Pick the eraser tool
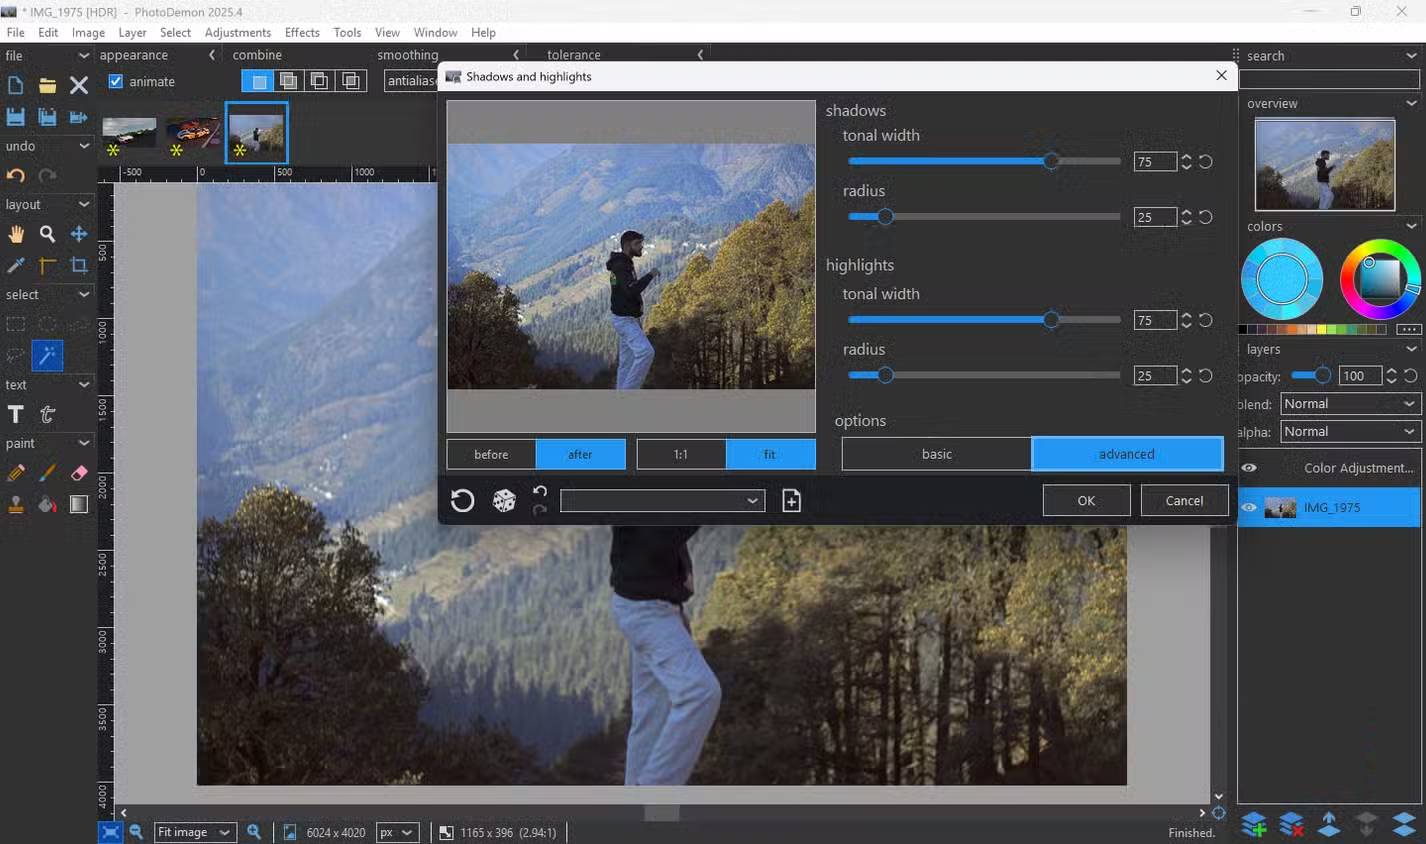Viewport: 1426px width, 844px height. click(x=79, y=473)
